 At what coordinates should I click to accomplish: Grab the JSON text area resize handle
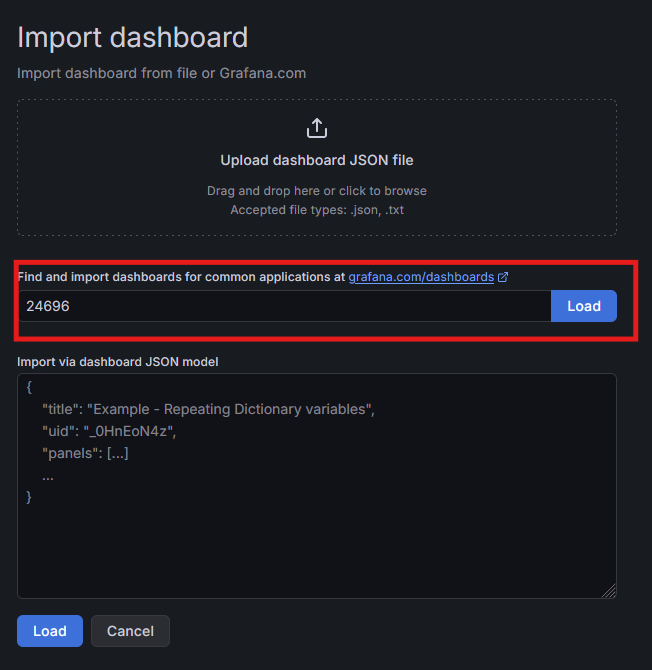[x=609, y=591]
